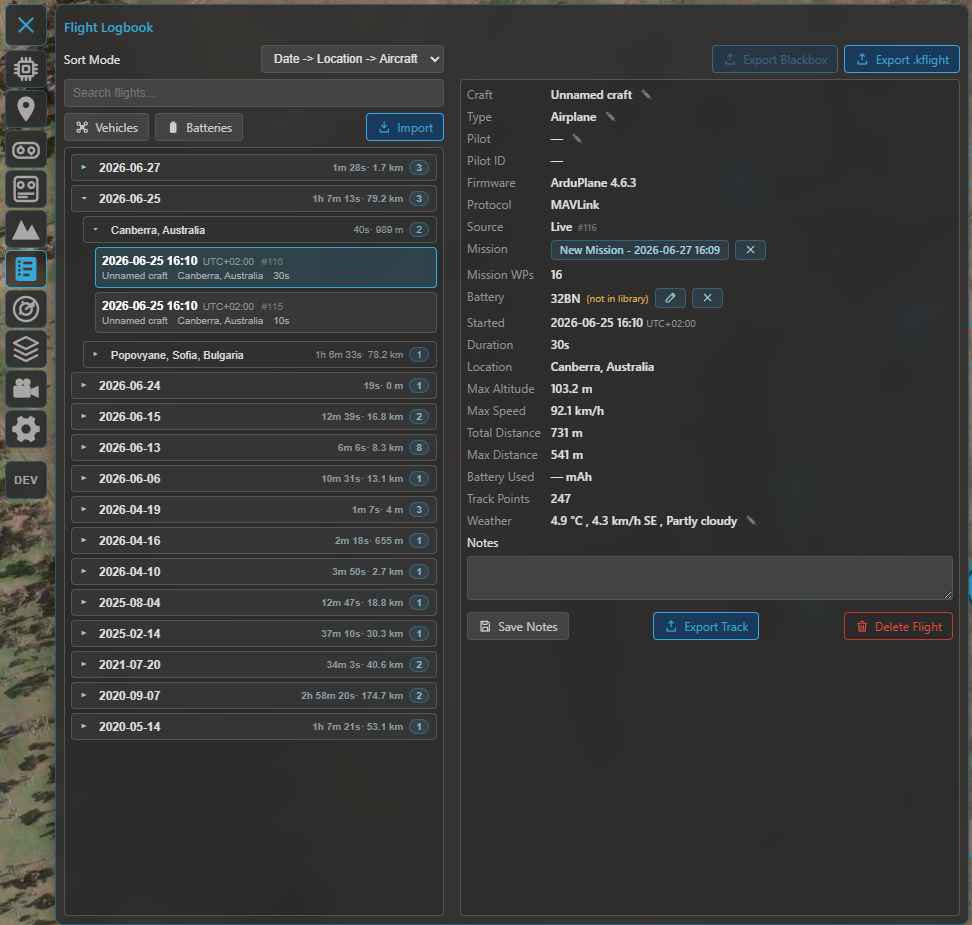Click the Import button
This screenshot has height=925, width=972.
pos(405,128)
